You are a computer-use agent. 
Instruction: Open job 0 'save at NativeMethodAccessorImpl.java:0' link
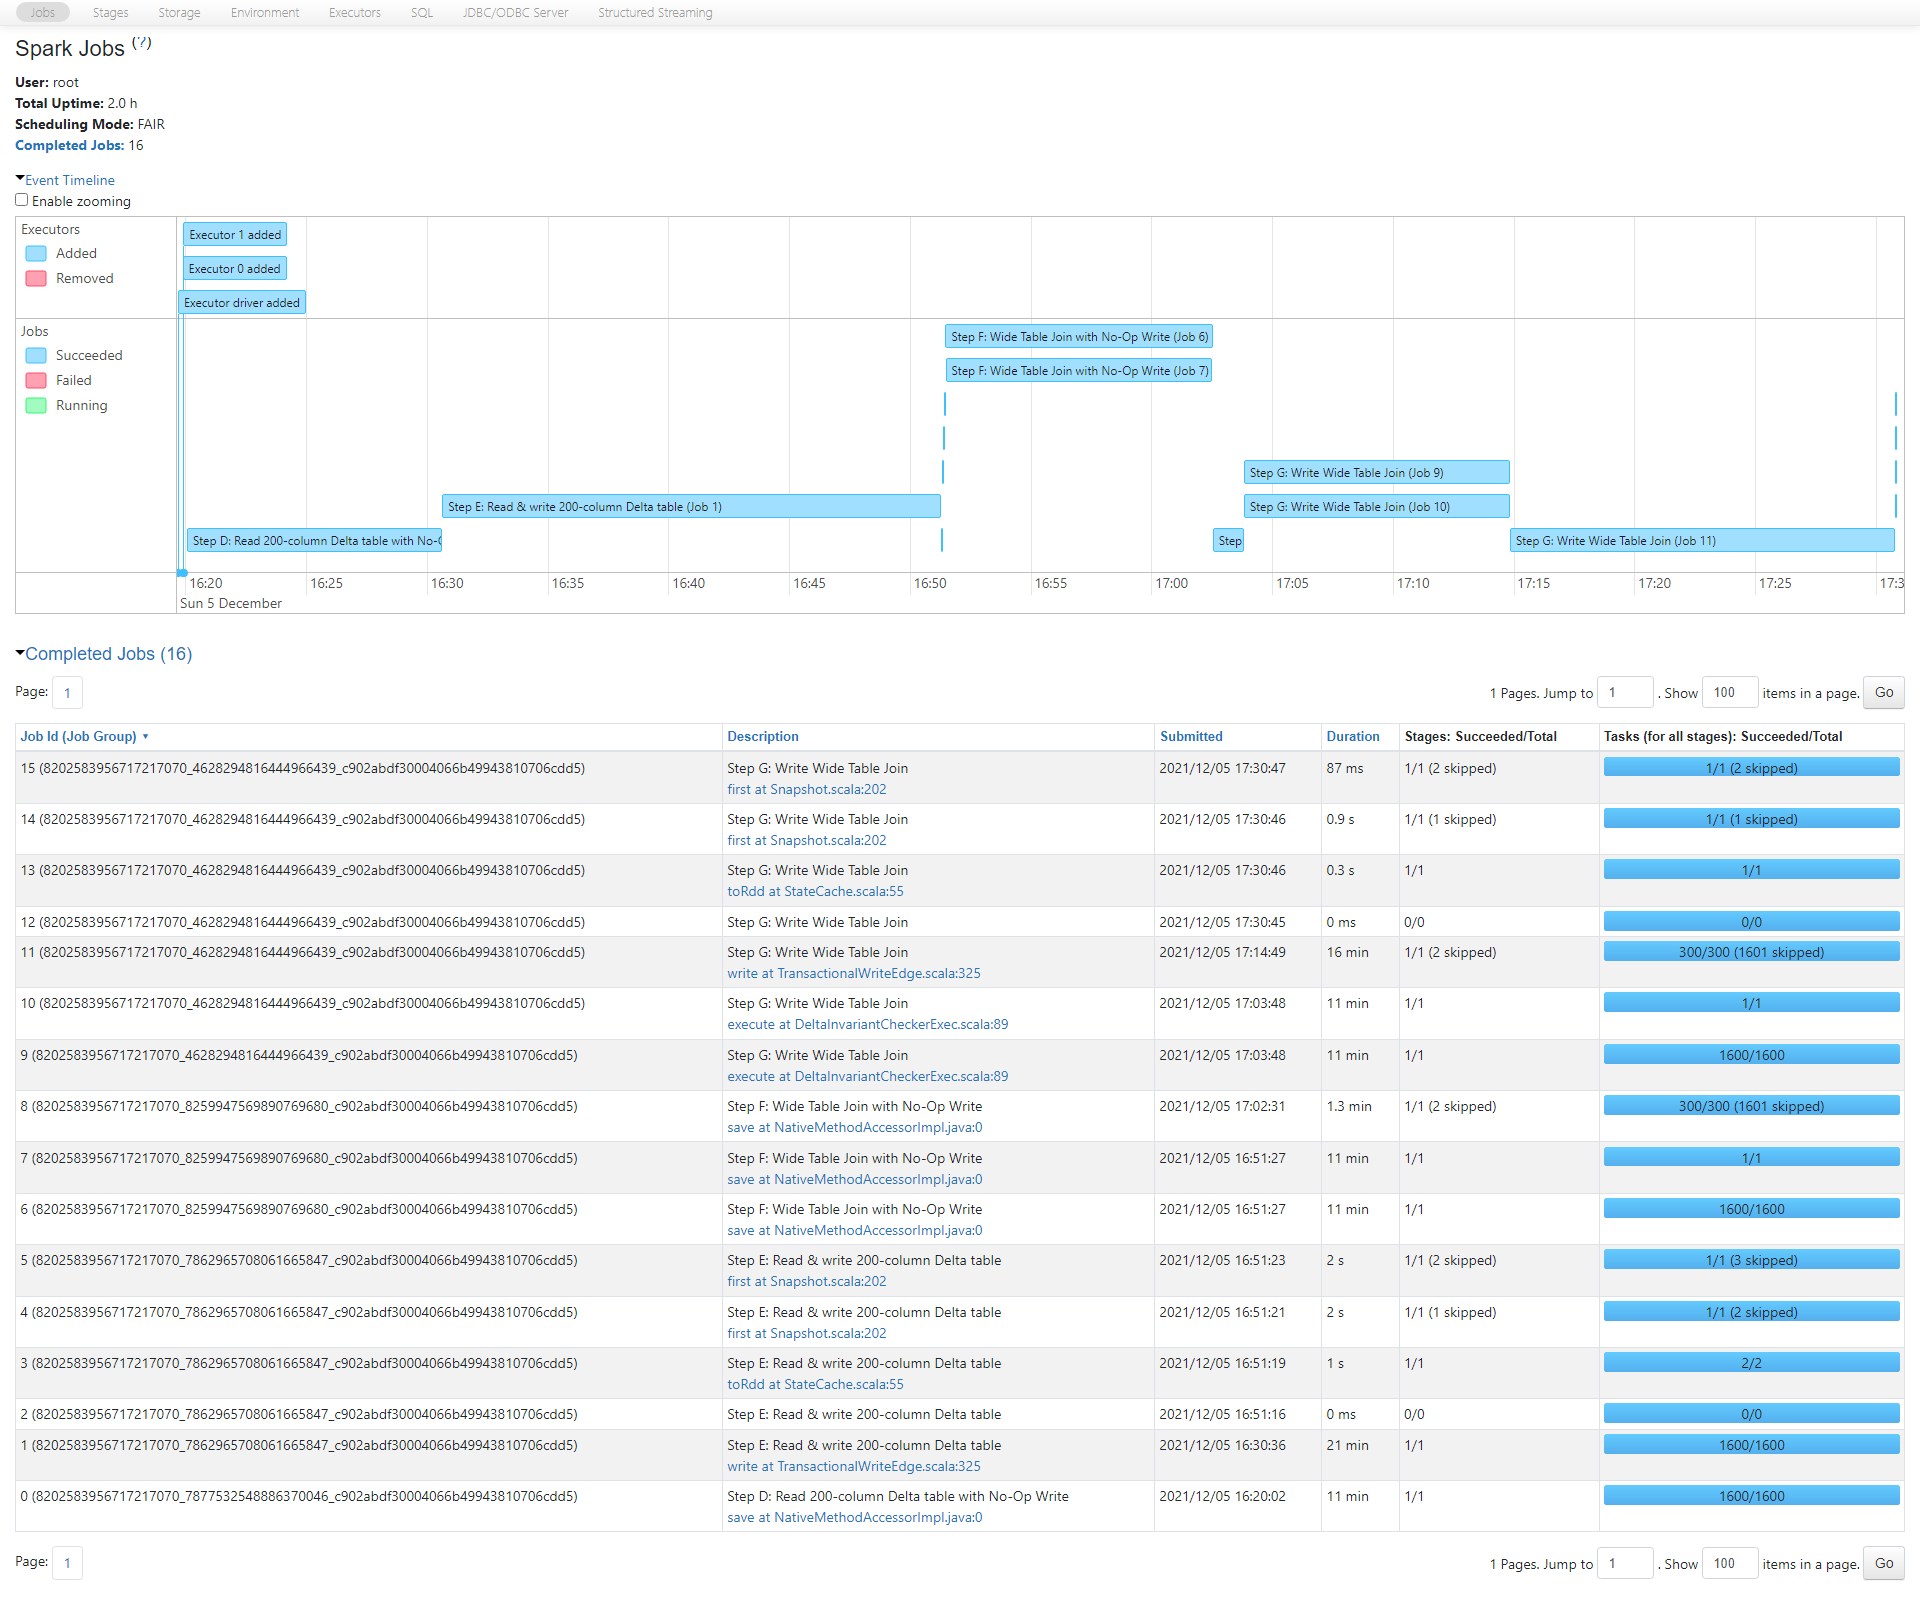pyautogui.click(x=855, y=1518)
